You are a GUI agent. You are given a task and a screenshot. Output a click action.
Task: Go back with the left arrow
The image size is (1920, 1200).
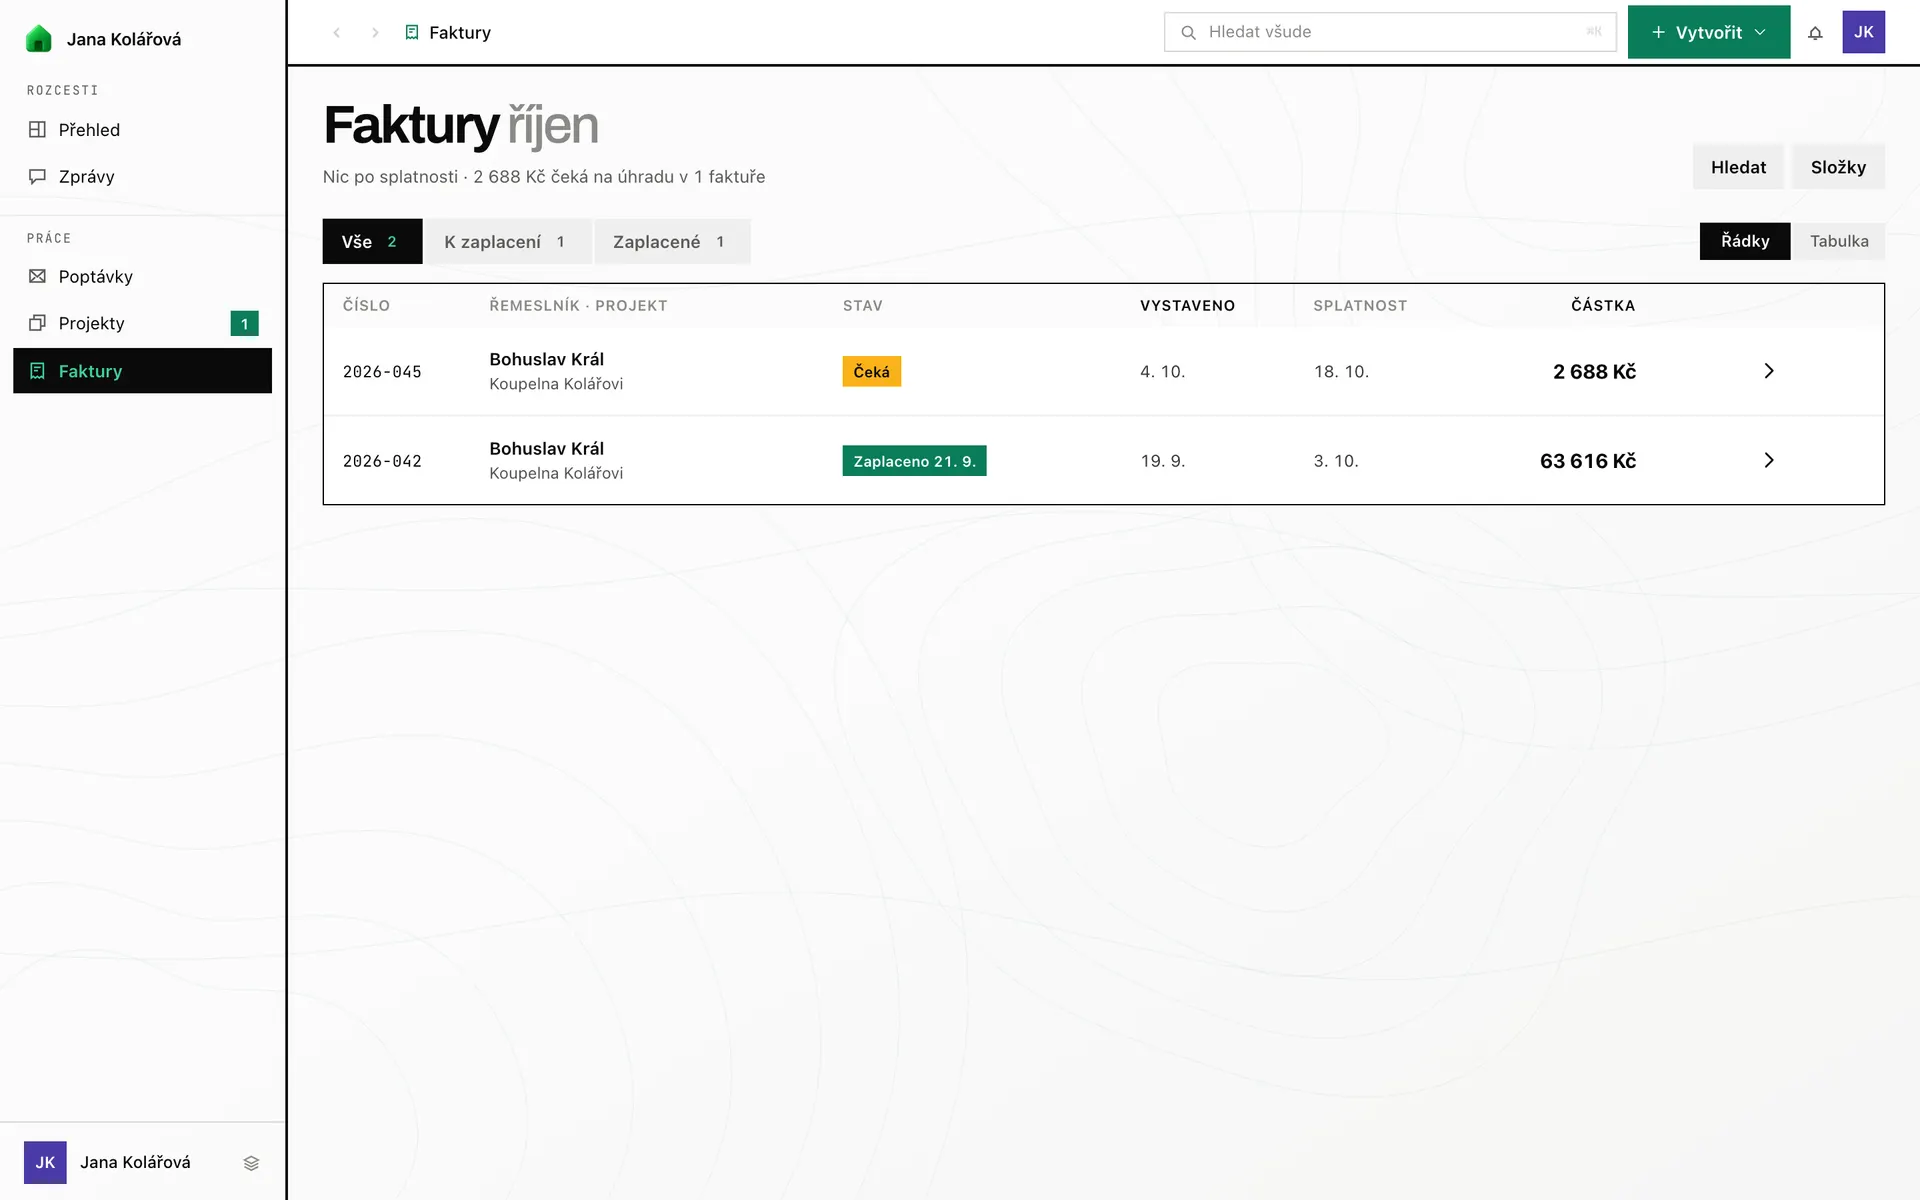pos(337,32)
